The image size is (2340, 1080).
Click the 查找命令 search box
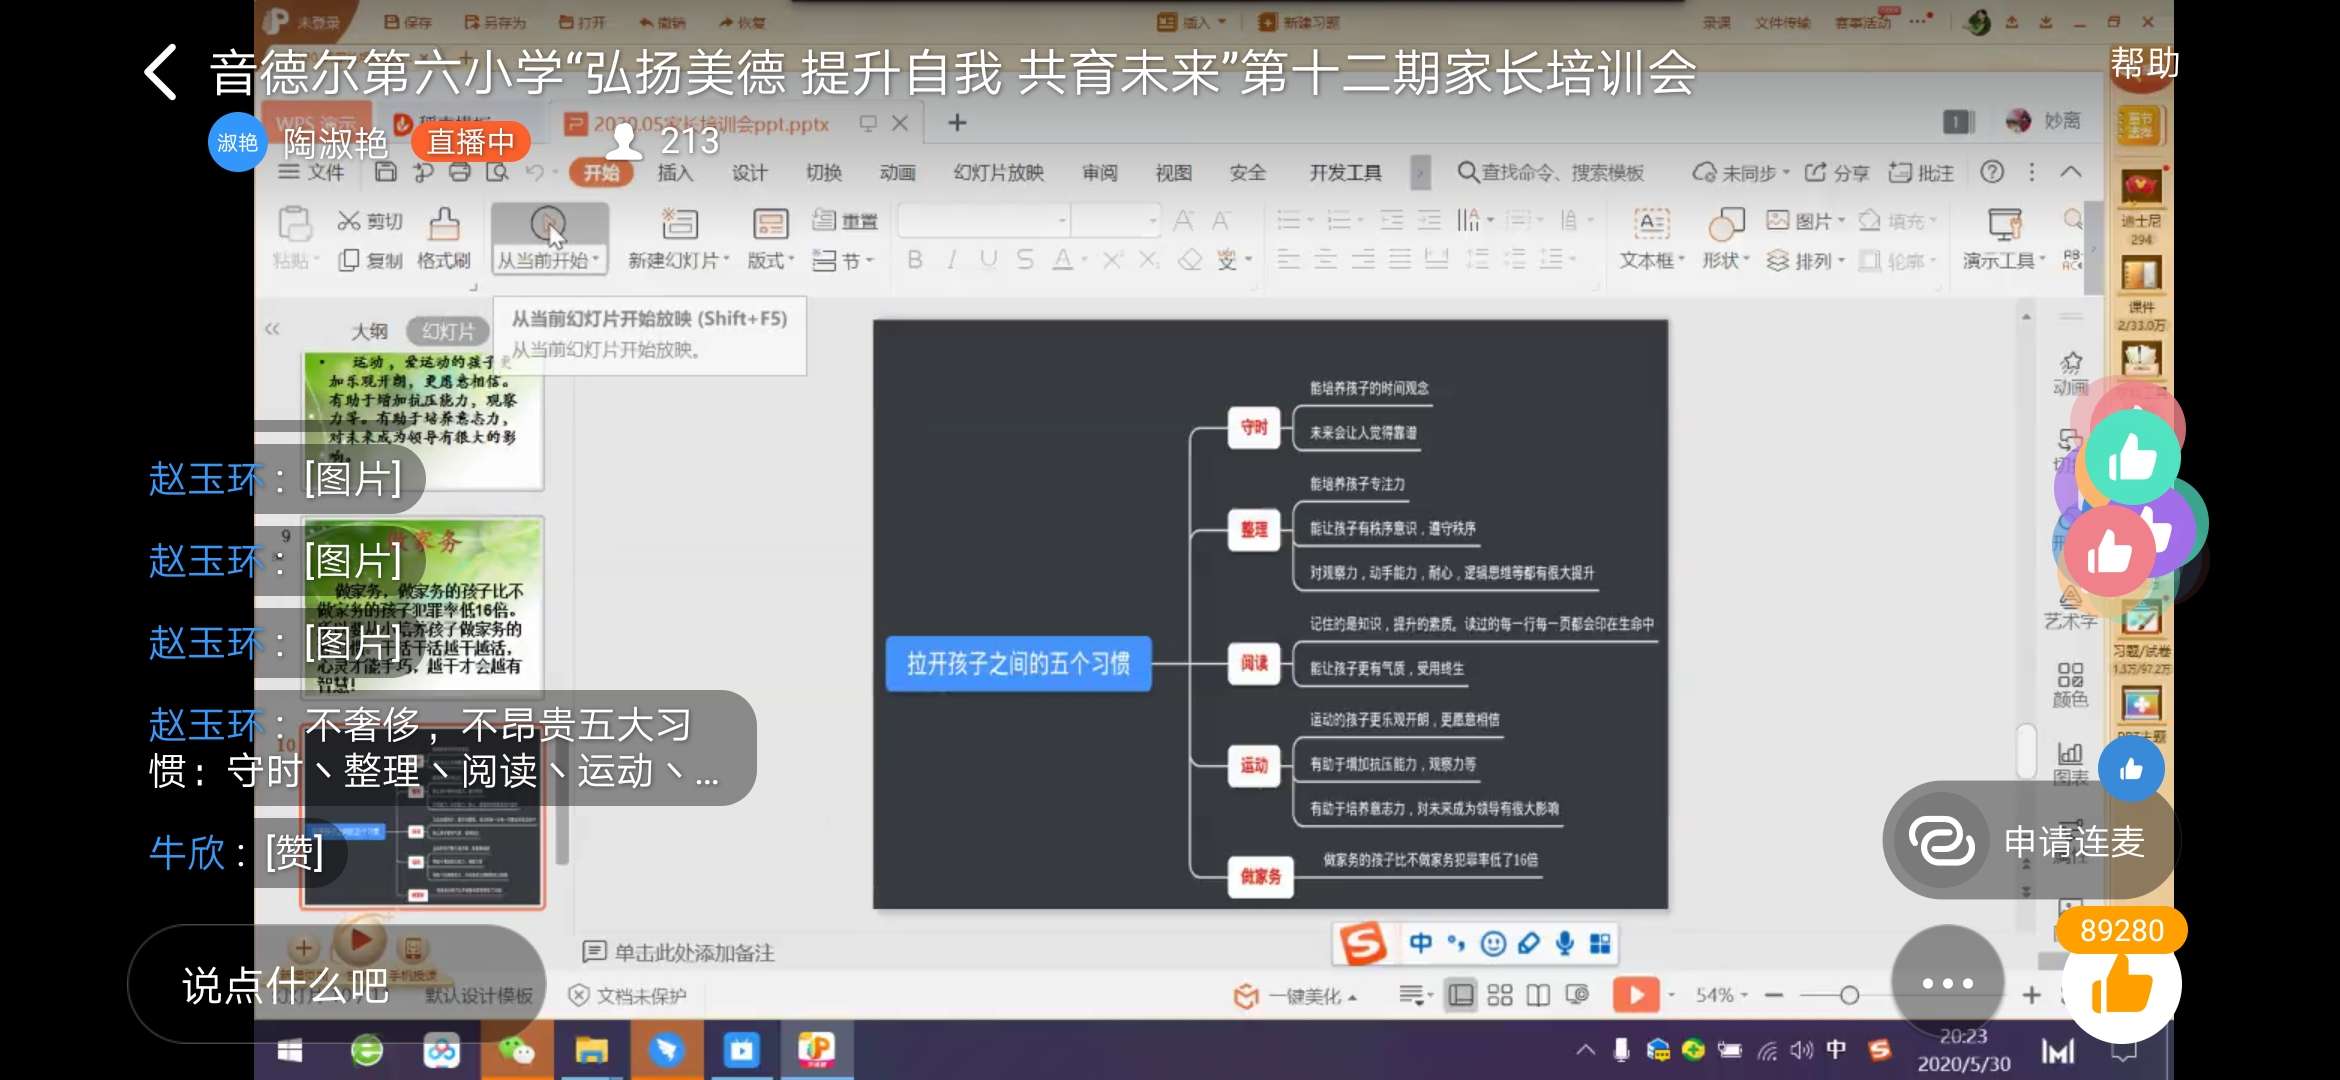1551,173
